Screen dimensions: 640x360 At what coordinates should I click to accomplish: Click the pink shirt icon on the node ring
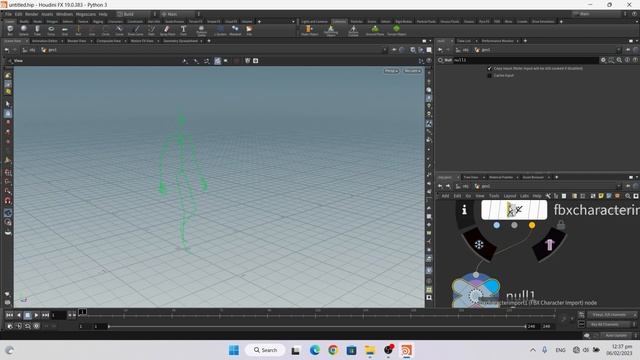coord(549,244)
